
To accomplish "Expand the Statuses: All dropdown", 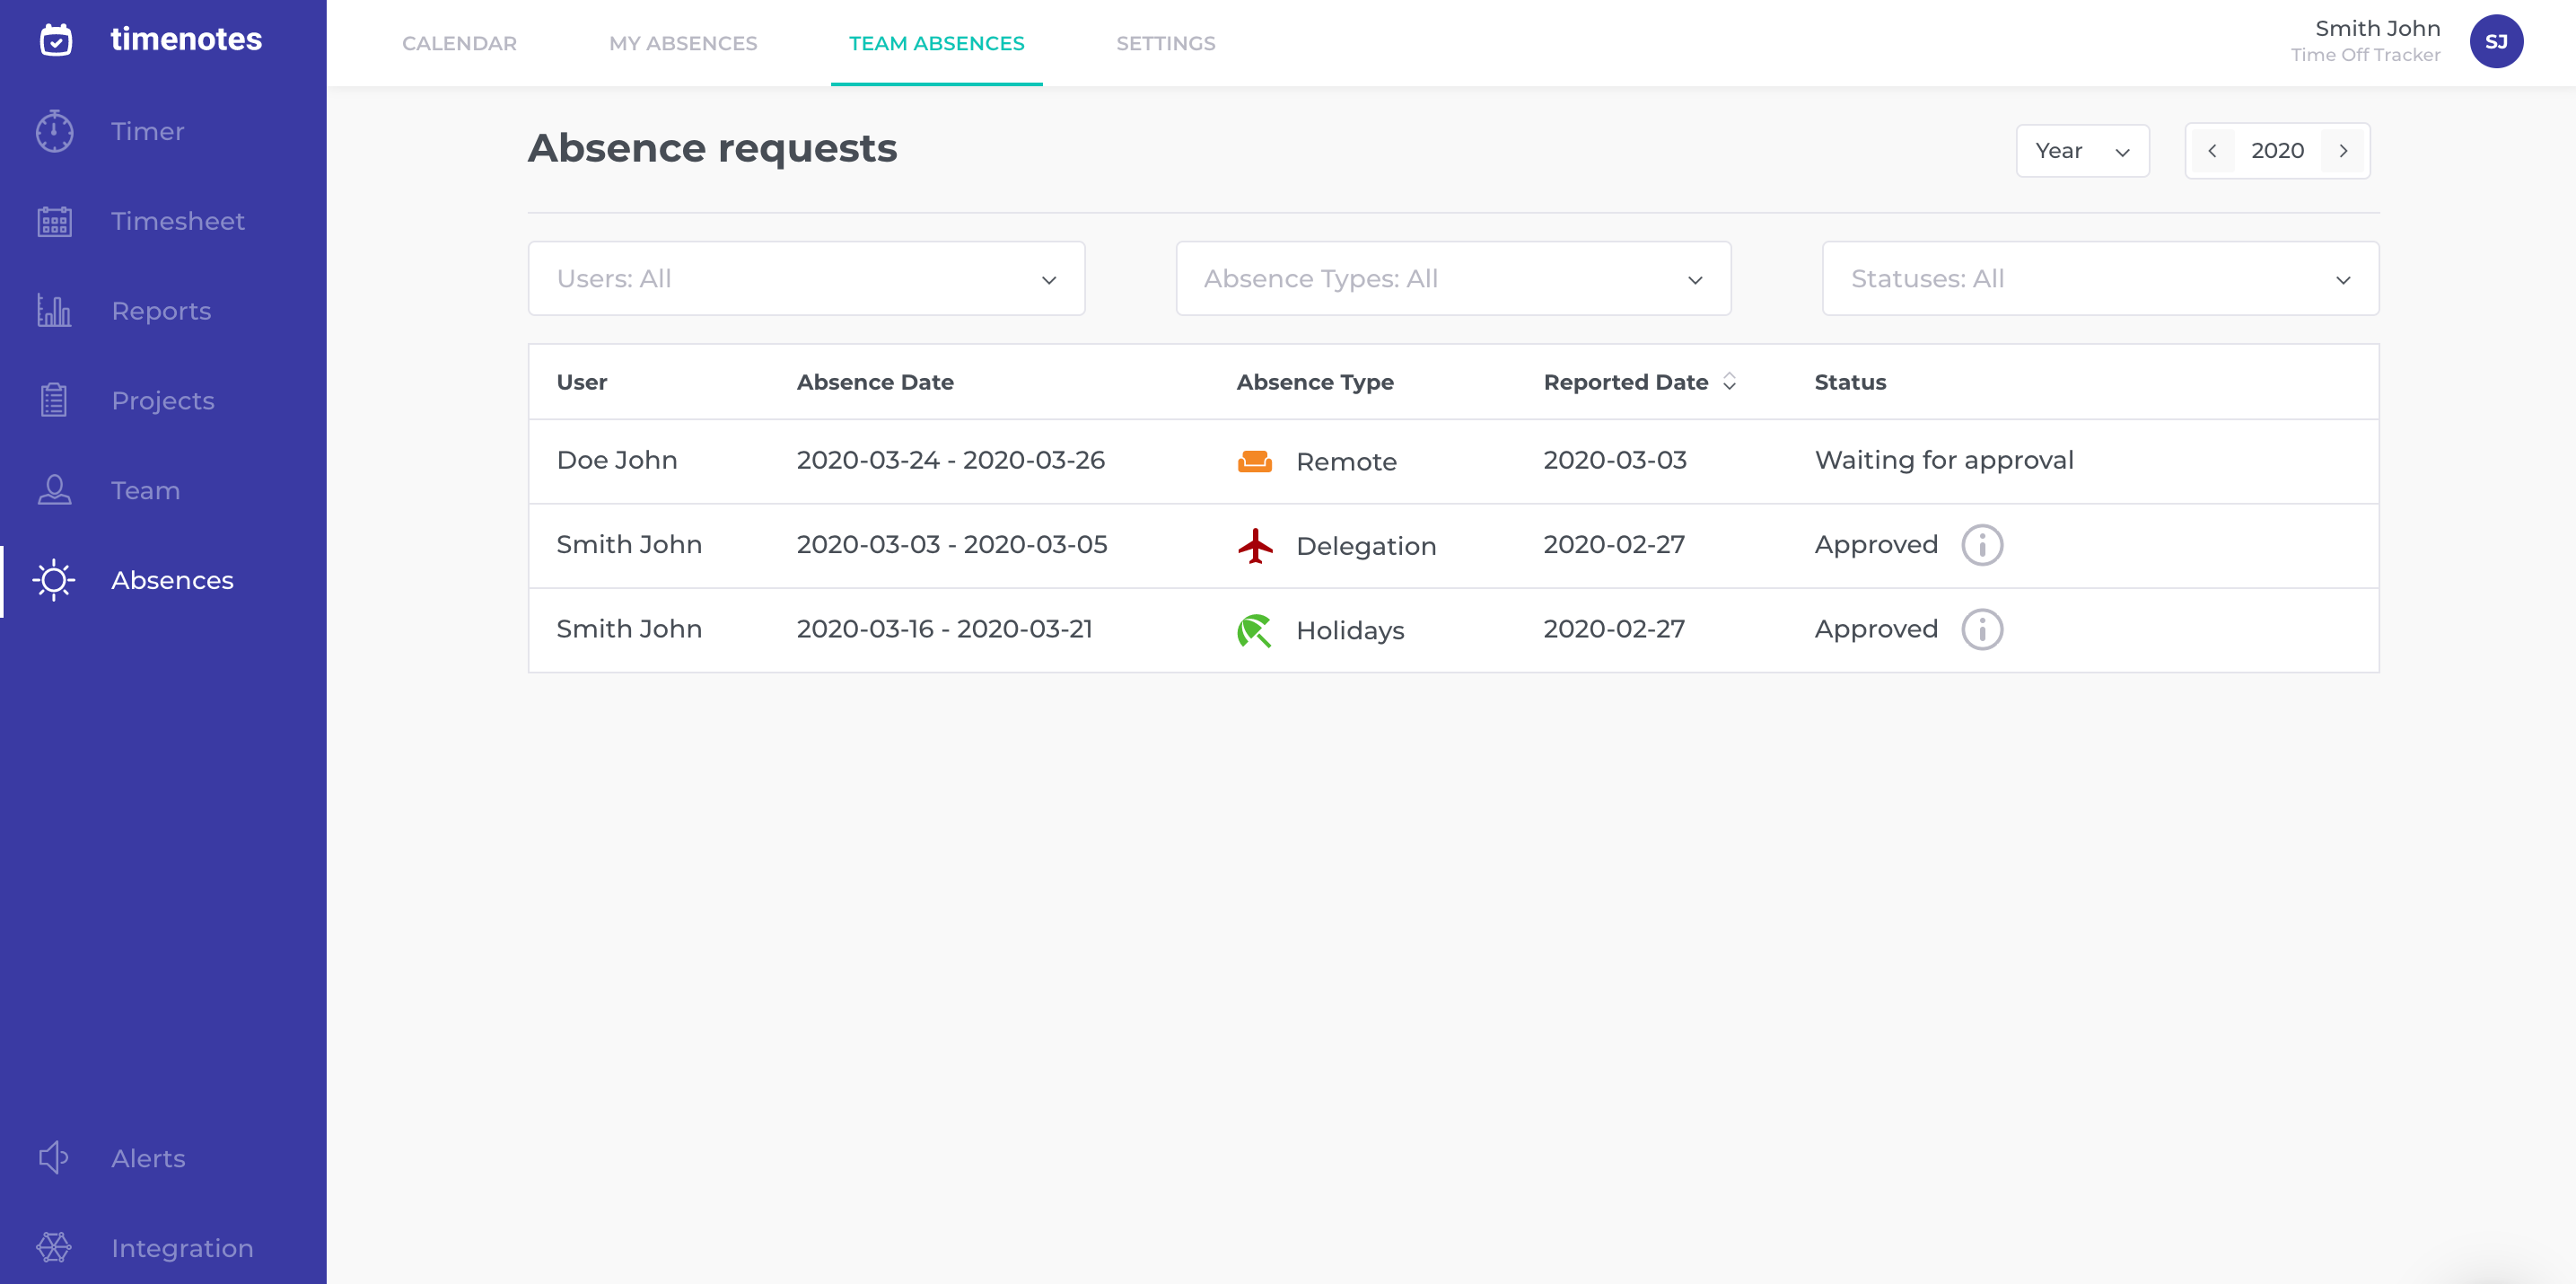I will tap(2099, 279).
